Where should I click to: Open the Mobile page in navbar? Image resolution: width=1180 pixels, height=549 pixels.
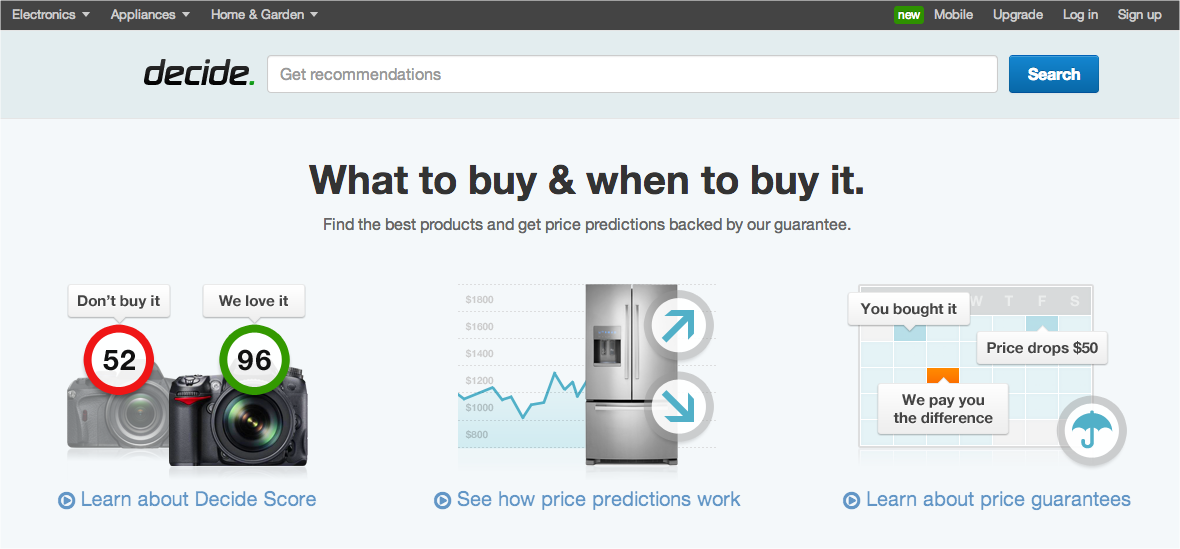[953, 15]
